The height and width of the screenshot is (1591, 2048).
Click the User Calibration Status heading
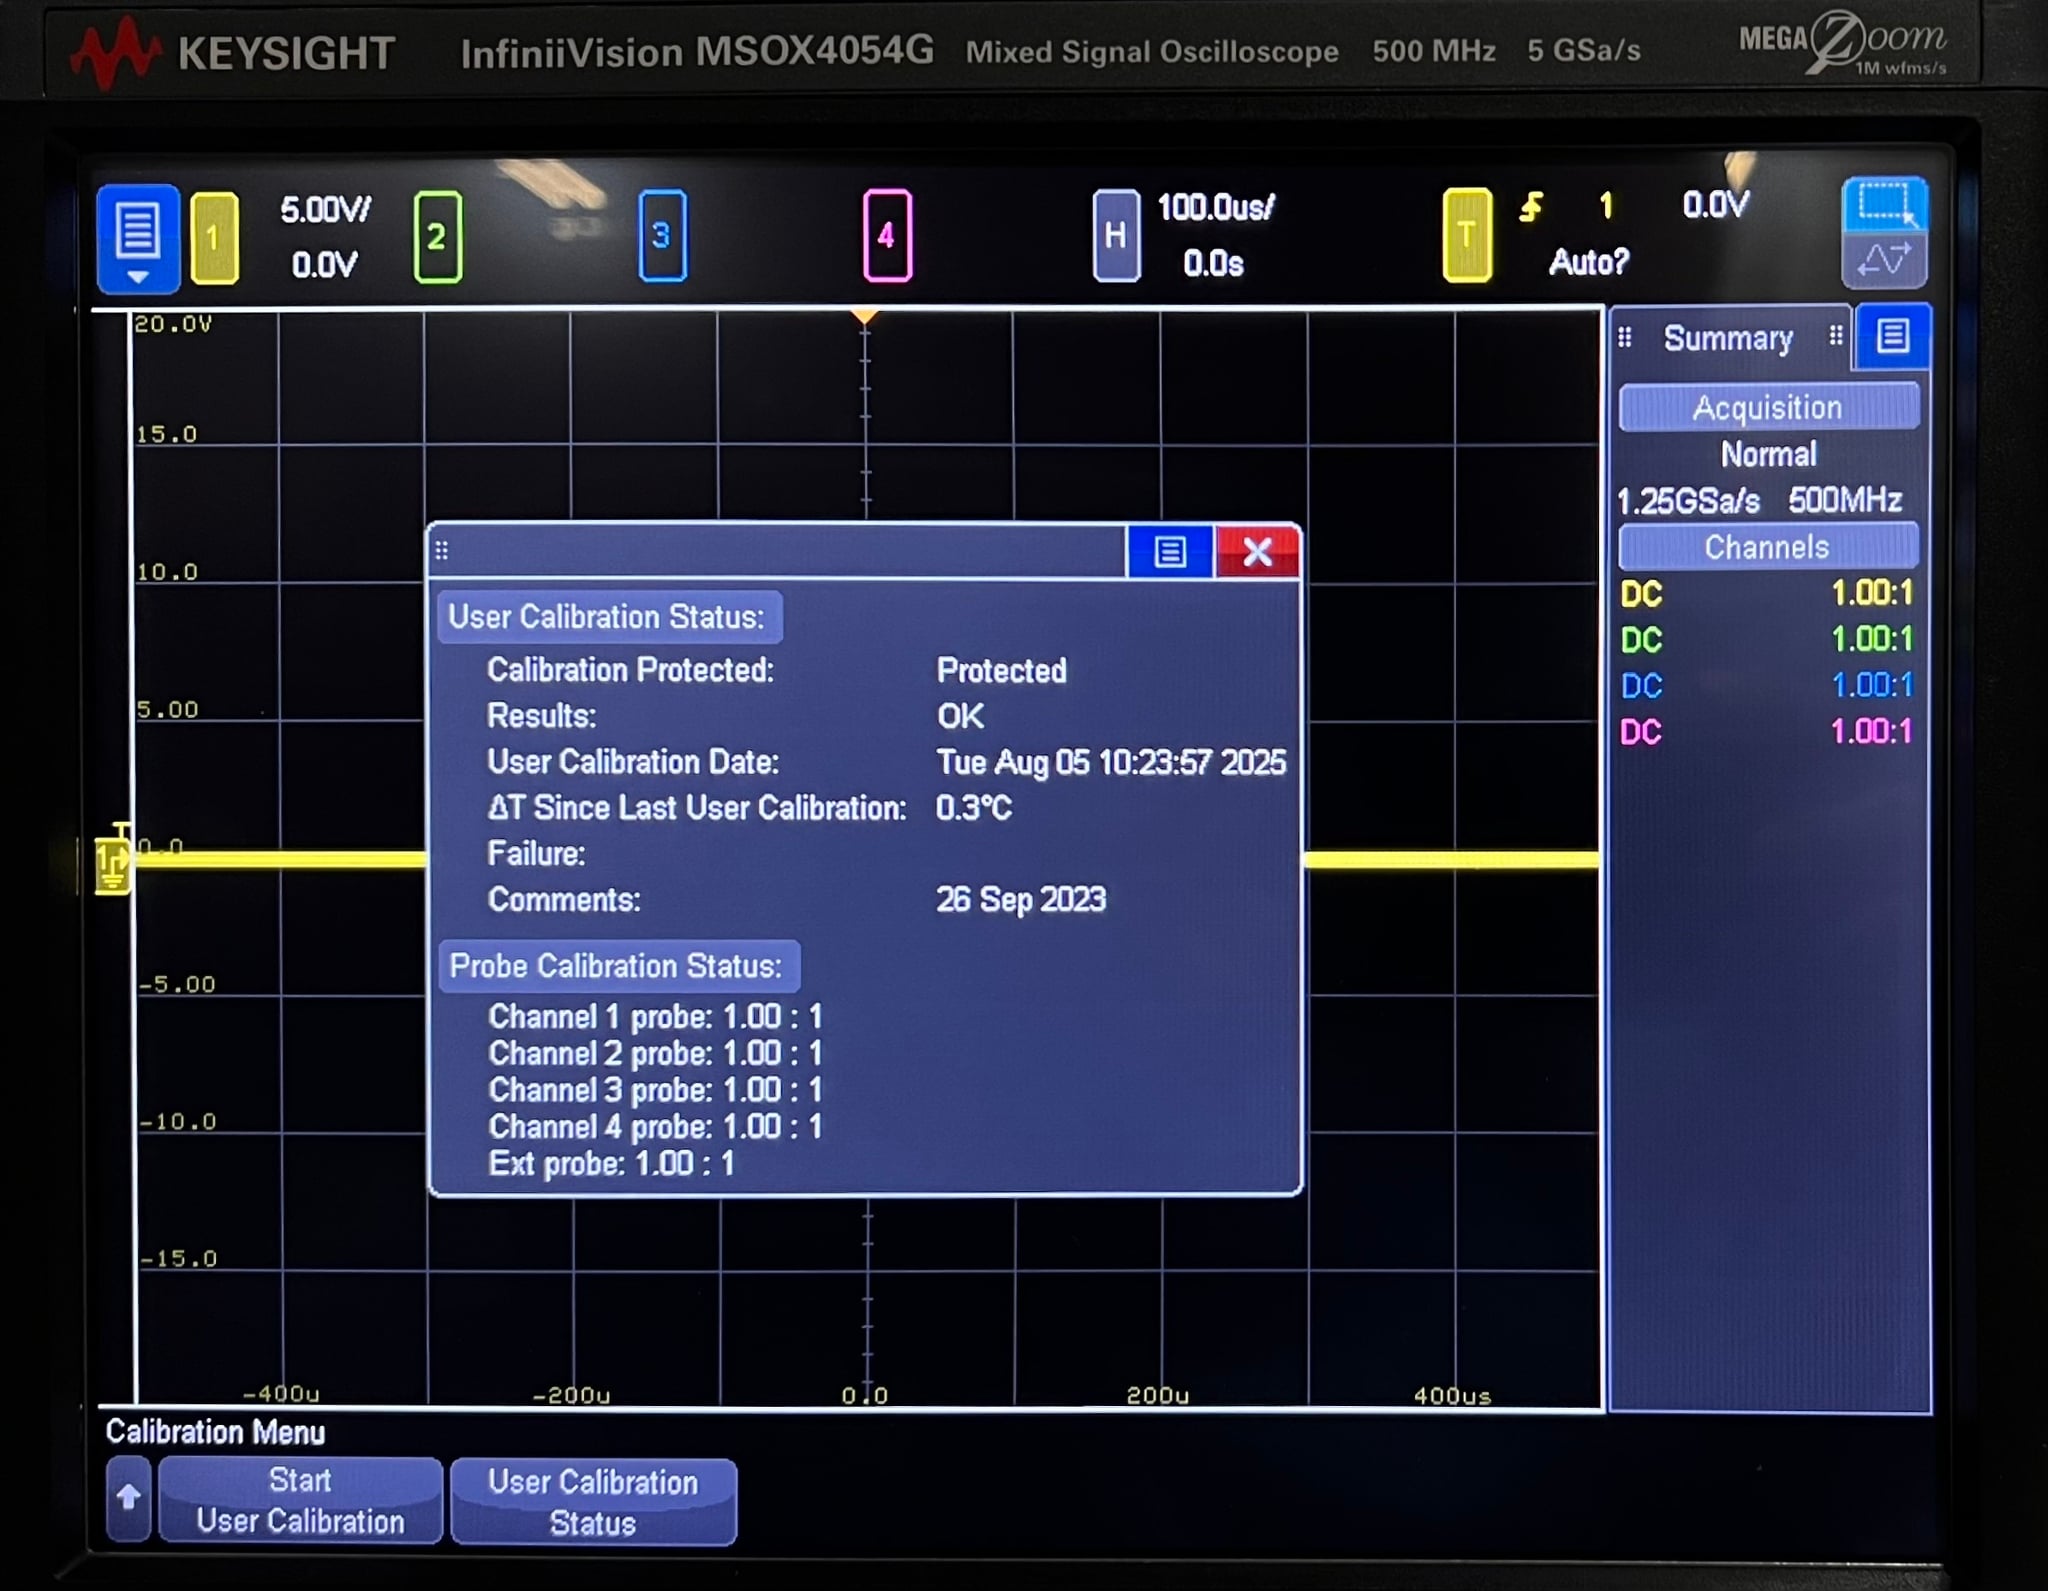[x=608, y=617]
